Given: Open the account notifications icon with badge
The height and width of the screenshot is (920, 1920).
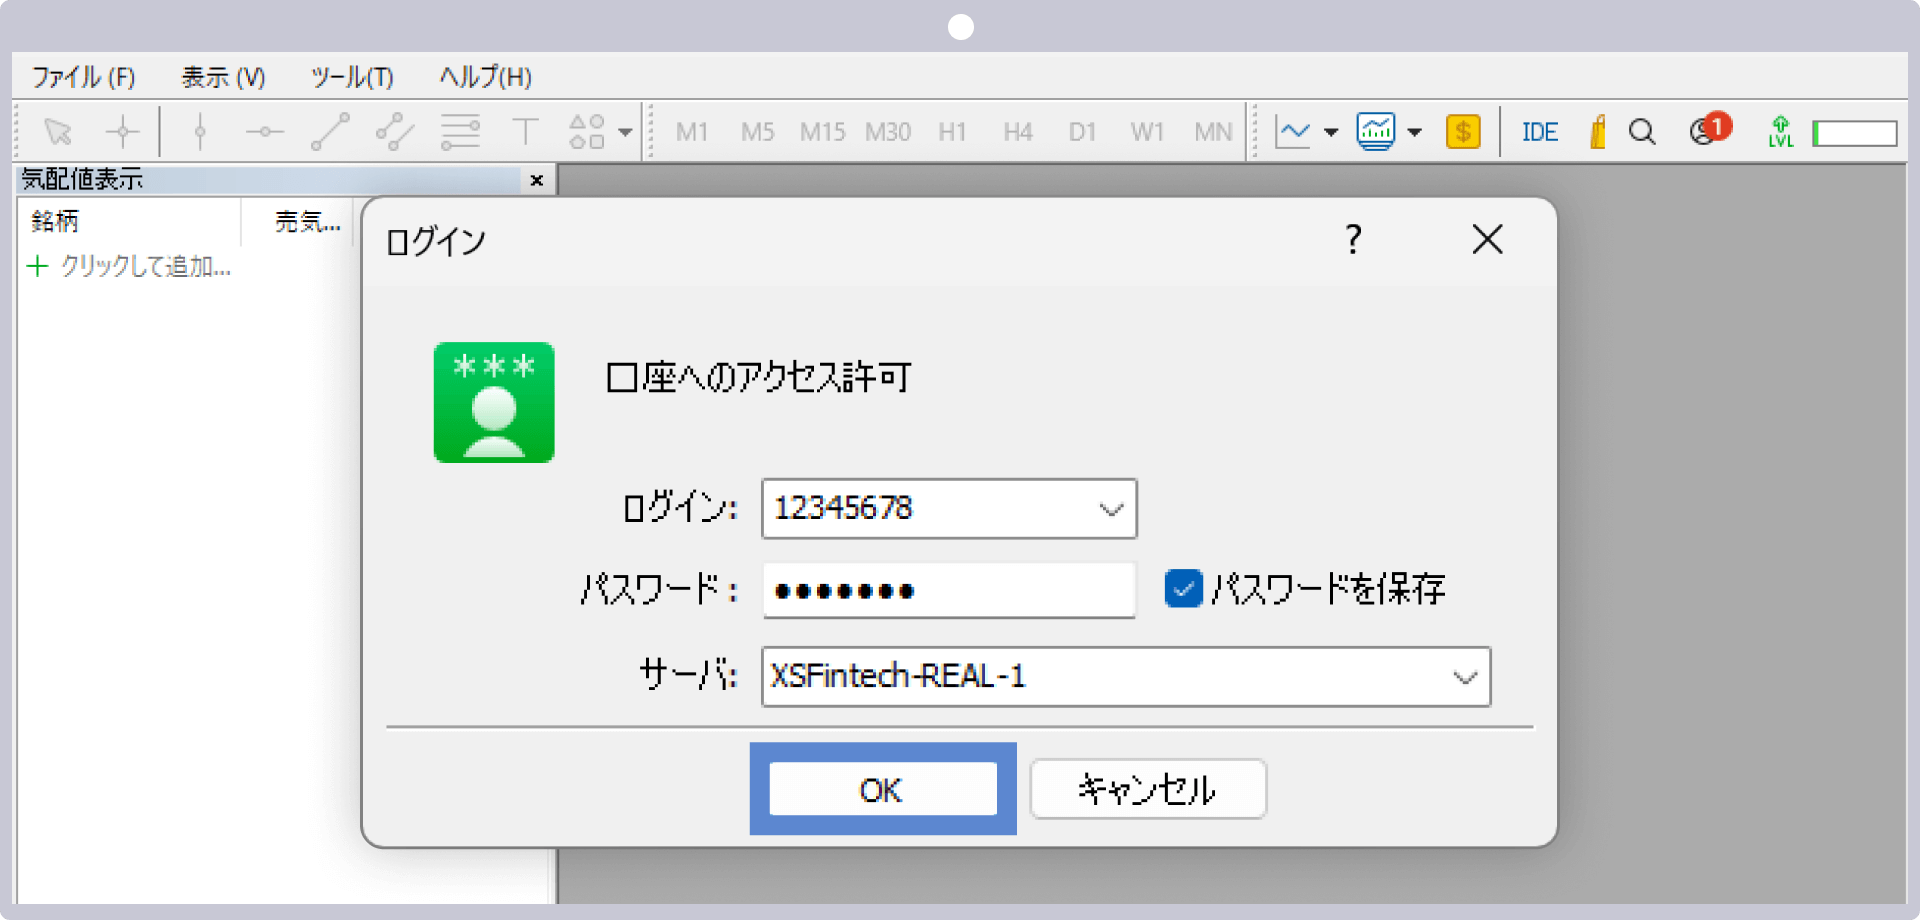Looking at the screenshot, I should pyautogui.click(x=1709, y=129).
